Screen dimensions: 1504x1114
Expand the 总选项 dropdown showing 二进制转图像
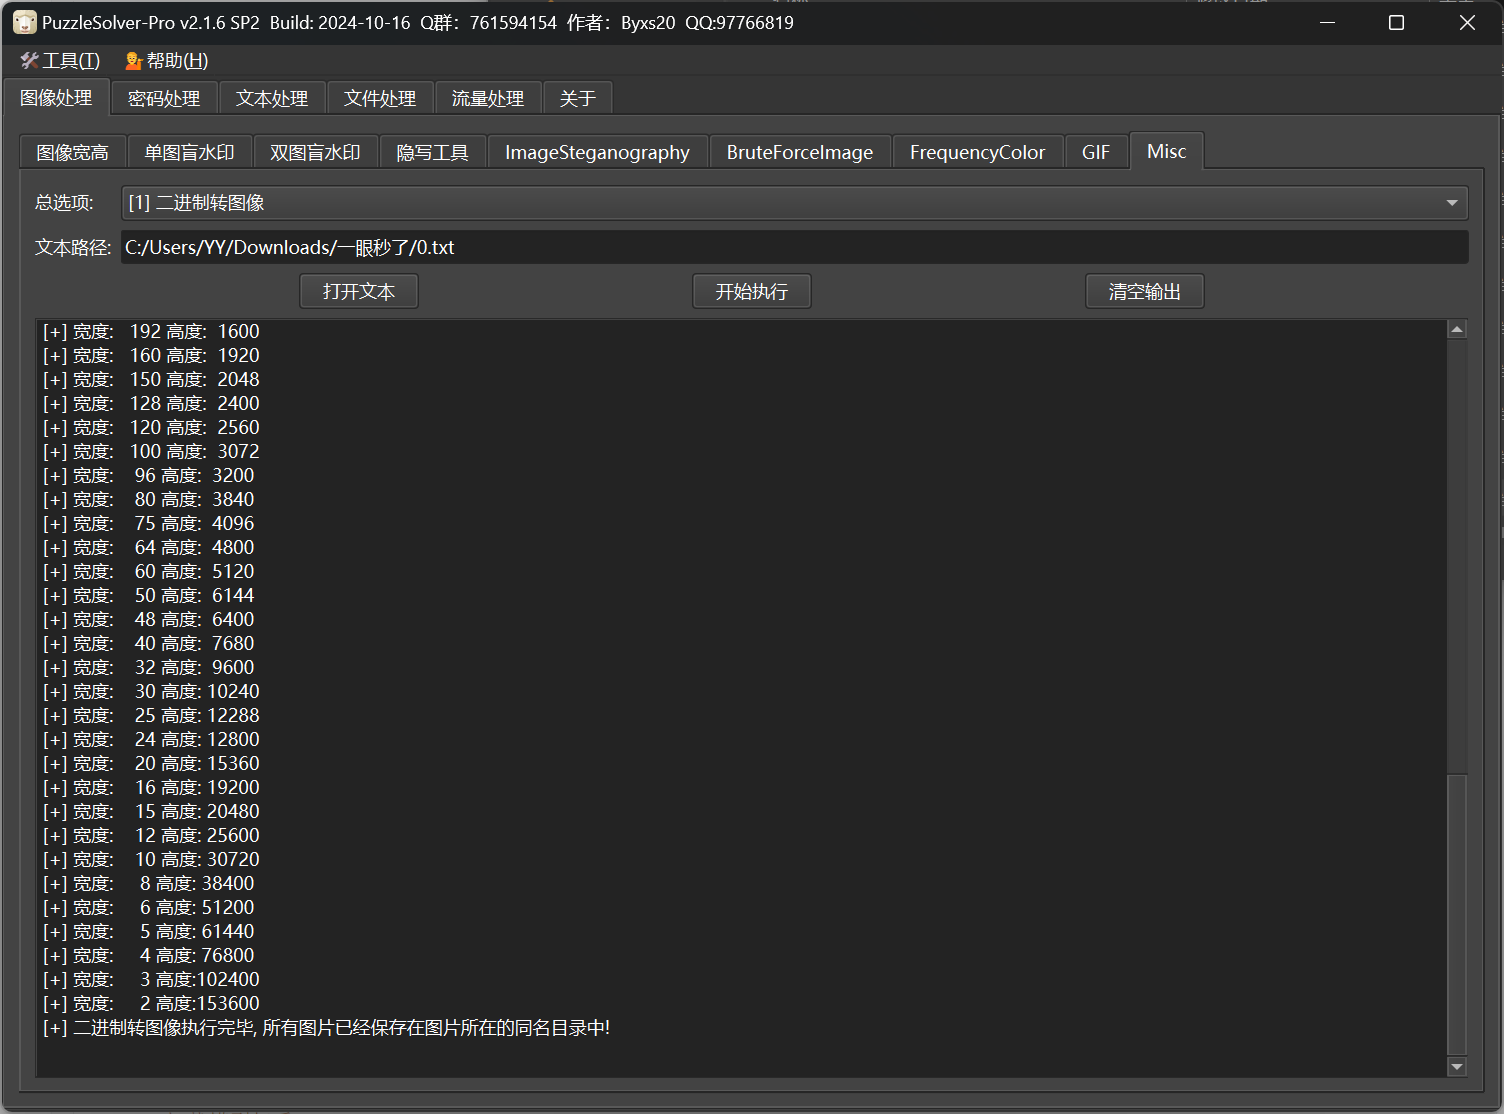point(794,203)
